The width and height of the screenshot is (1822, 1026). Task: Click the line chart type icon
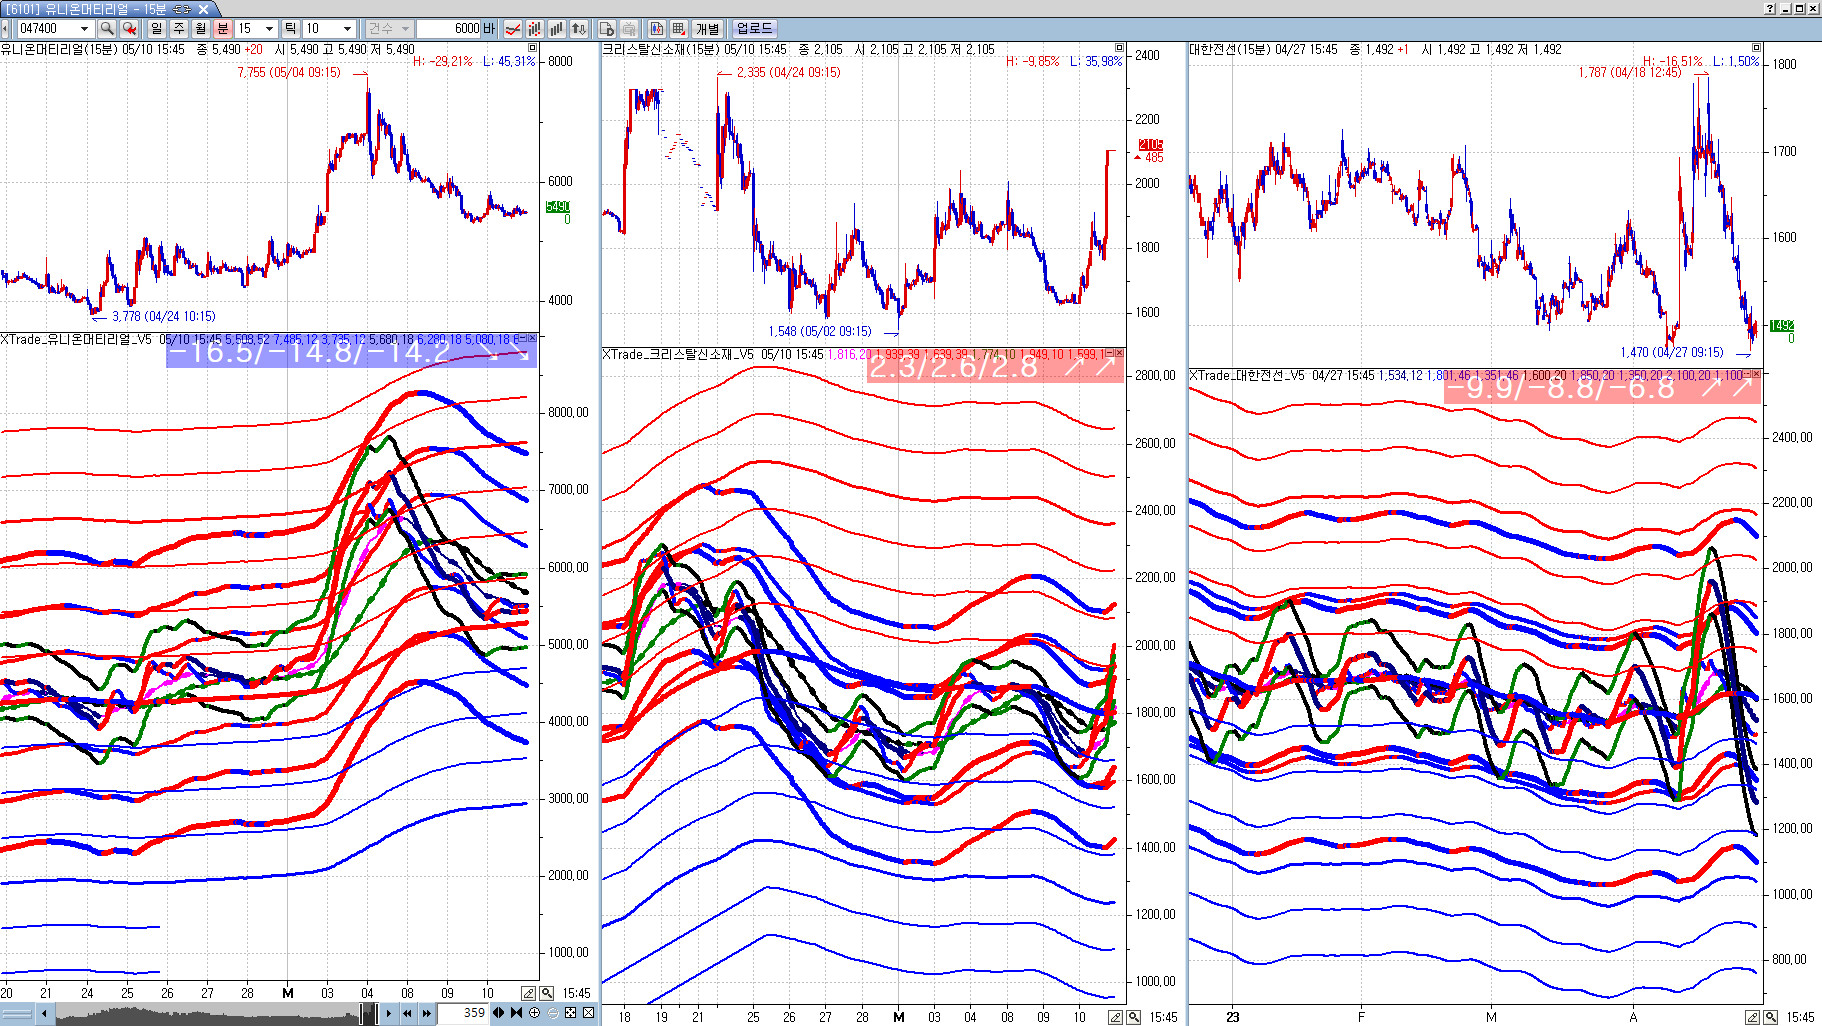click(x=513, y=29)
